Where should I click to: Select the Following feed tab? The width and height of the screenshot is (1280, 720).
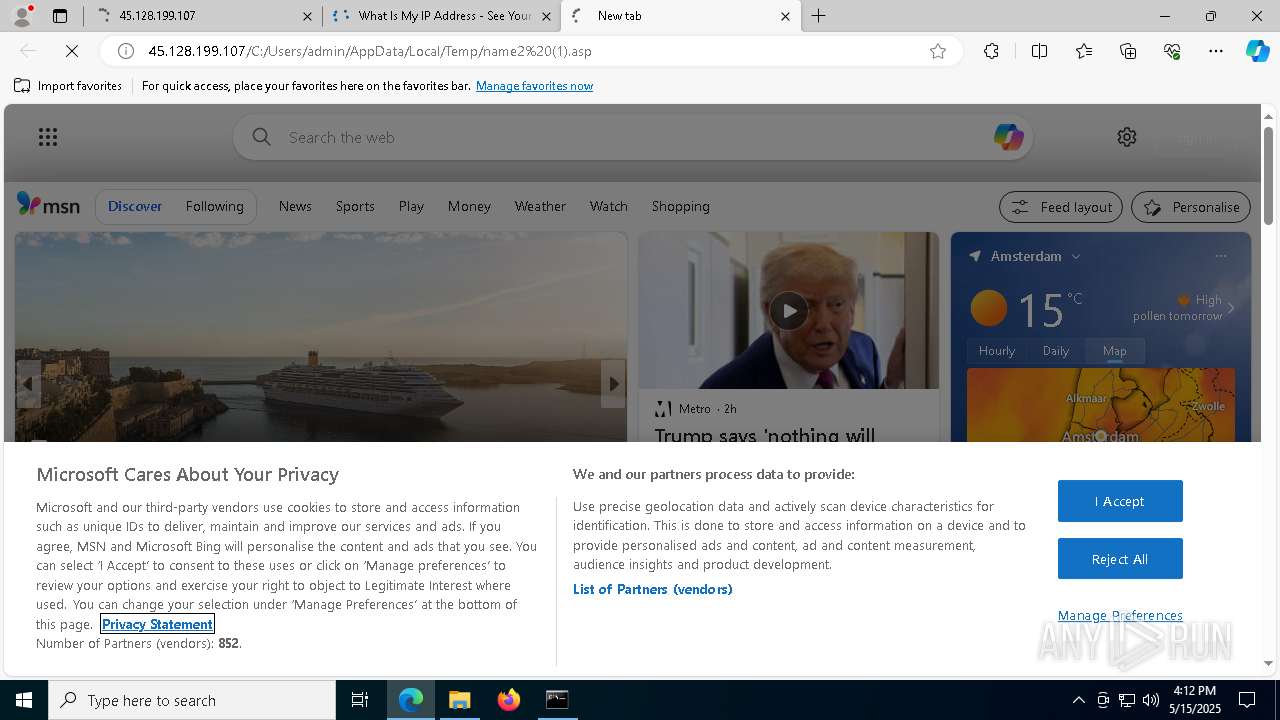214,206
